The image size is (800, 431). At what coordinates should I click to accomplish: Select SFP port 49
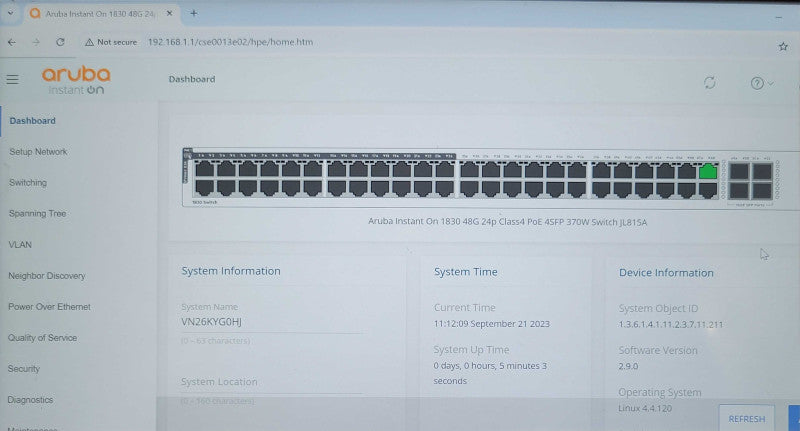(x=739, y=171)
